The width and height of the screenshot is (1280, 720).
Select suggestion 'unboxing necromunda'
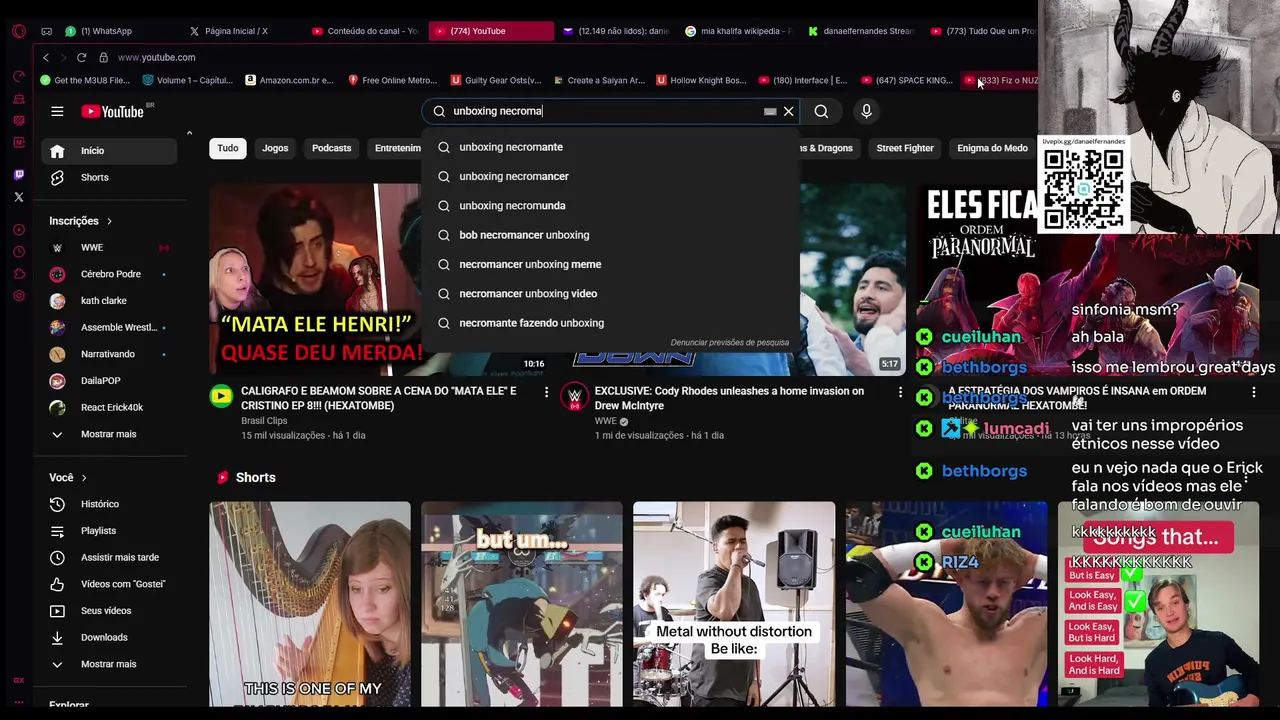click(611, 205)
